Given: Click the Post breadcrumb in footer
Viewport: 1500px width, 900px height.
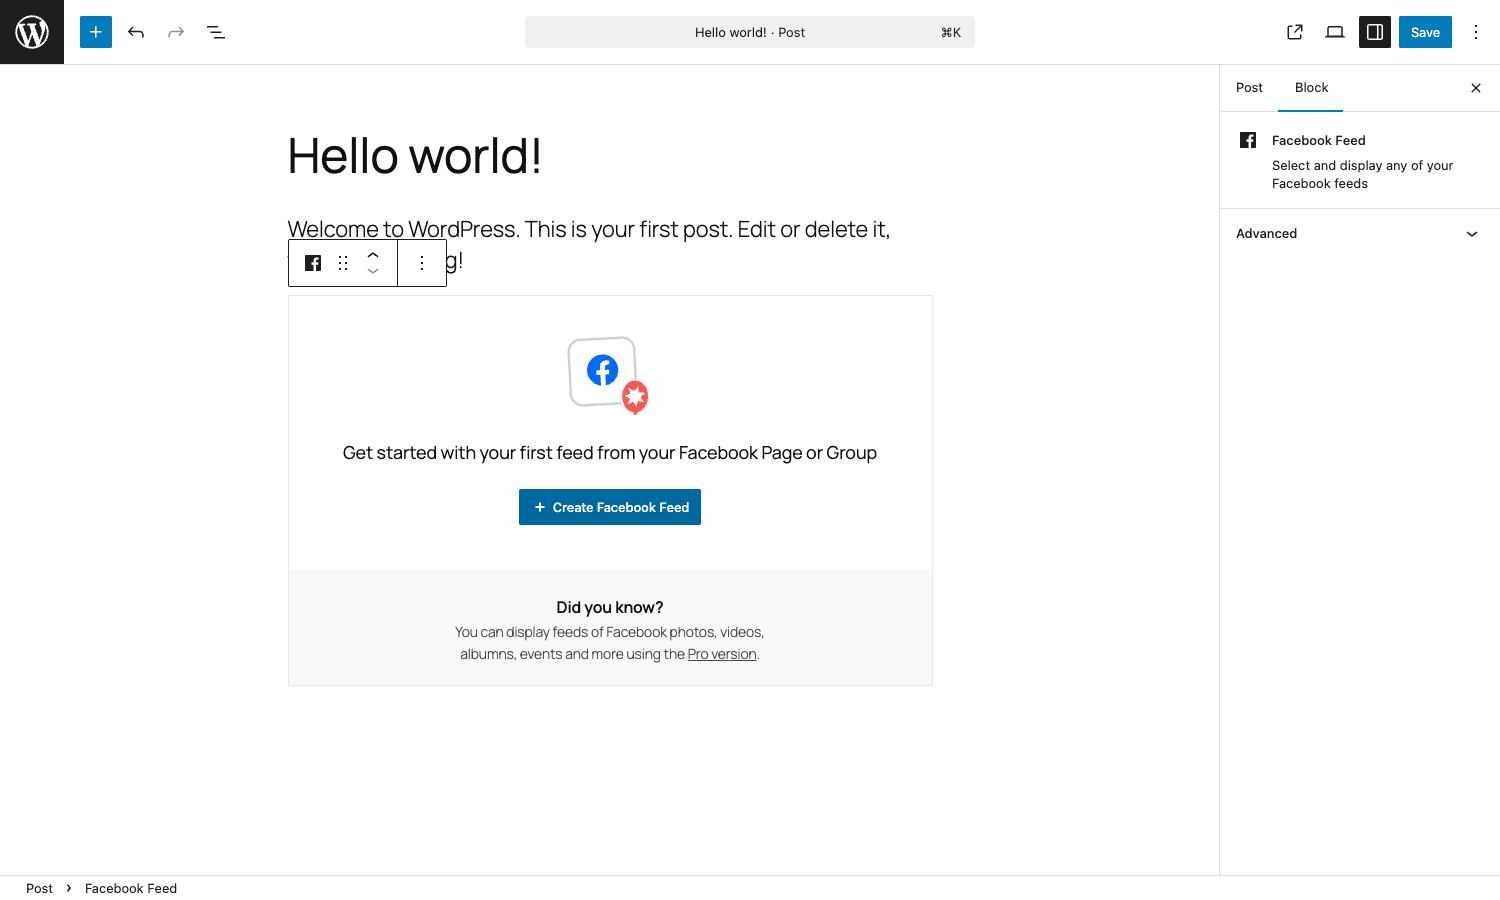Looking at the screenshot, I should tap(39, 888).
